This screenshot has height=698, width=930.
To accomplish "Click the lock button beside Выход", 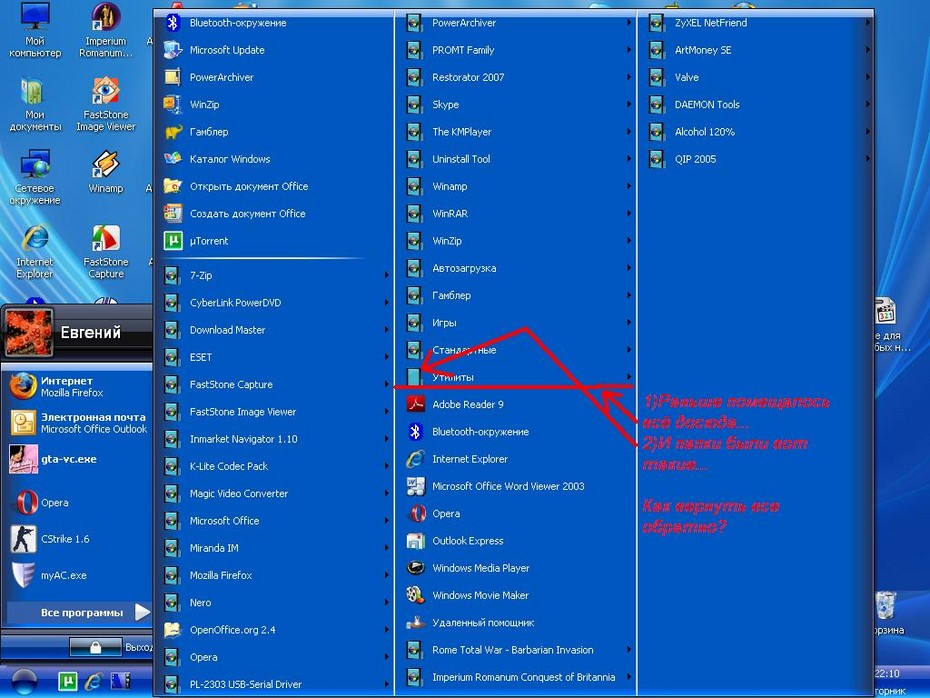I will 95,648.
